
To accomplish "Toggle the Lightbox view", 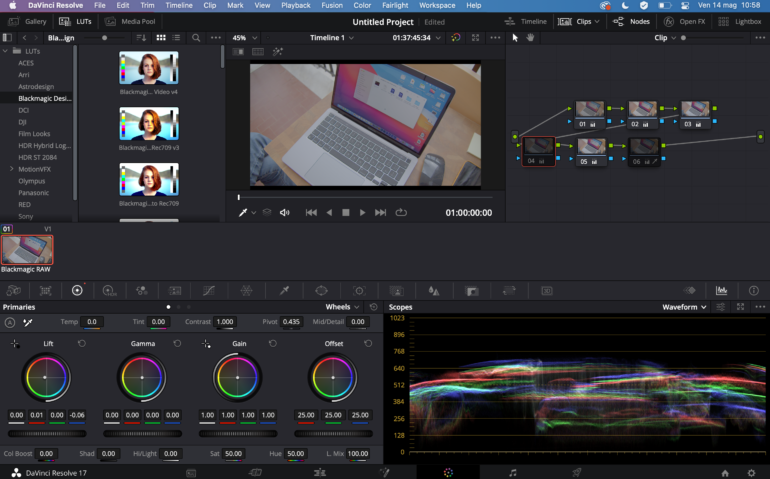I will [x=740, y=22].
